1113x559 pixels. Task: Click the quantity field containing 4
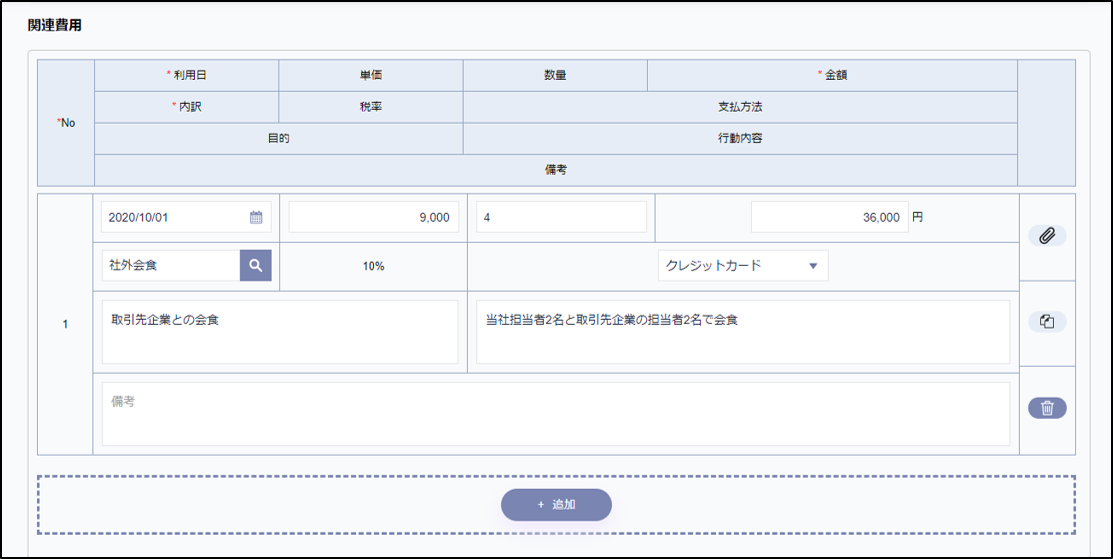(x=560, y=217)
